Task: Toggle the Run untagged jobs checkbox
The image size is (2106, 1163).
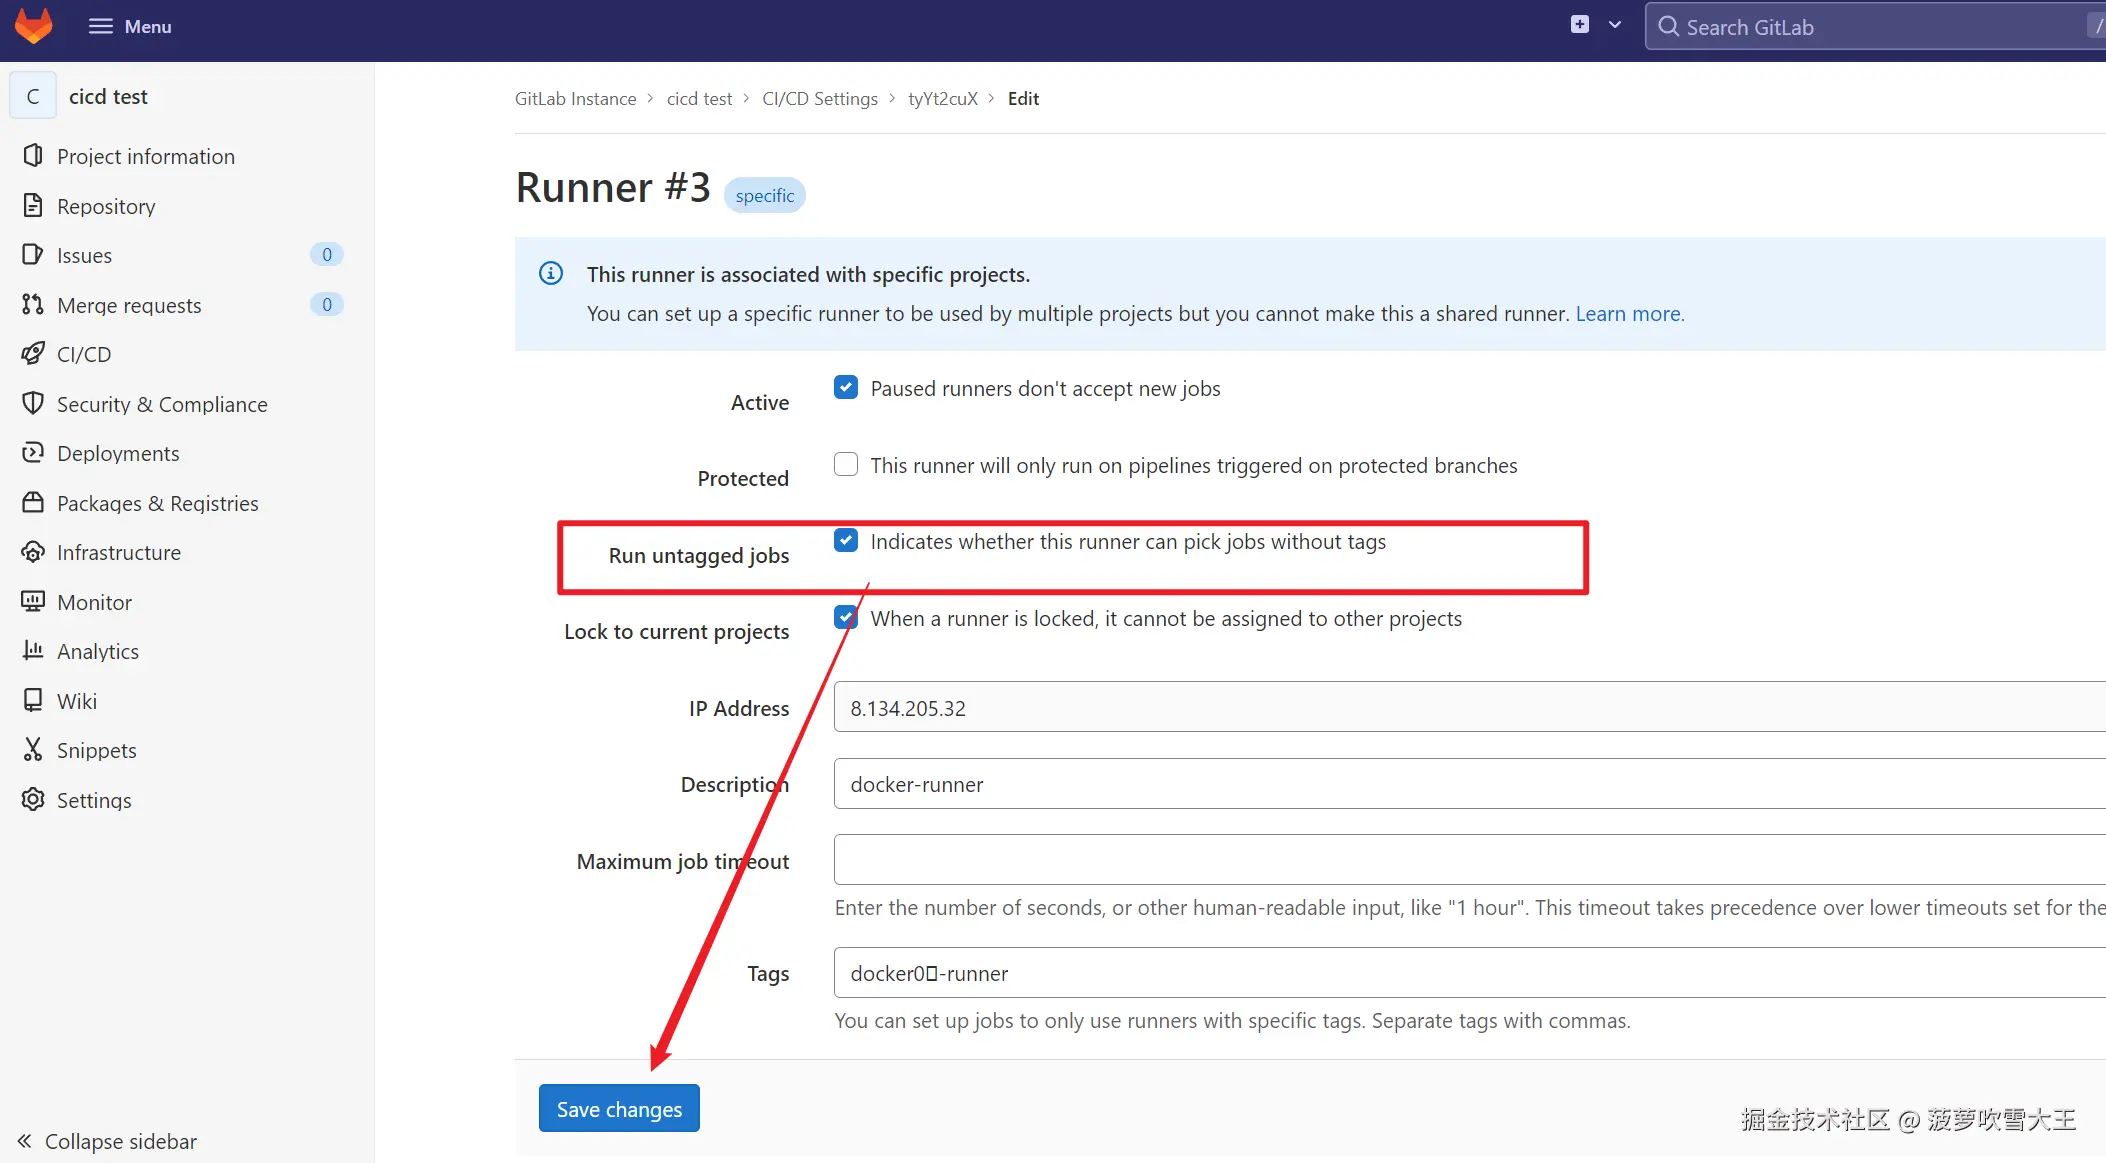Action: [x=846, y=541]
